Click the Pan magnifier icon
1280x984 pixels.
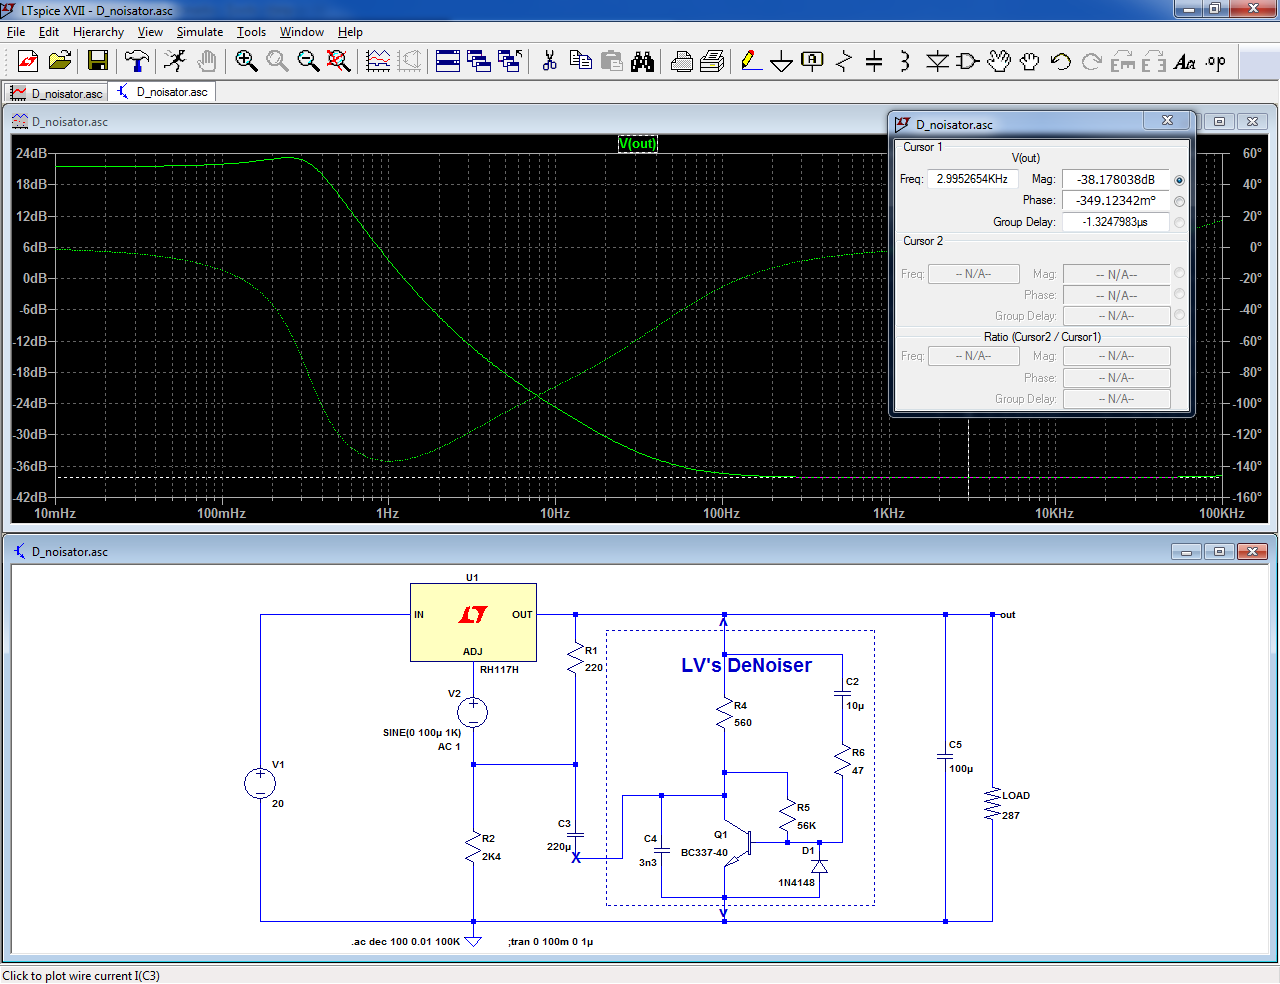click(x=277, y=62)
